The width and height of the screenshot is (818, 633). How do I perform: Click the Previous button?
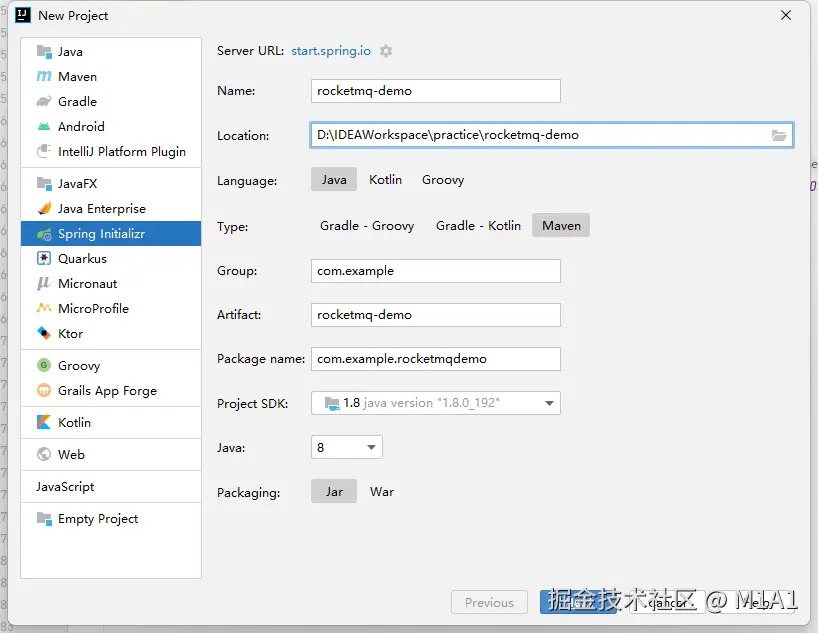pos(489,602)
